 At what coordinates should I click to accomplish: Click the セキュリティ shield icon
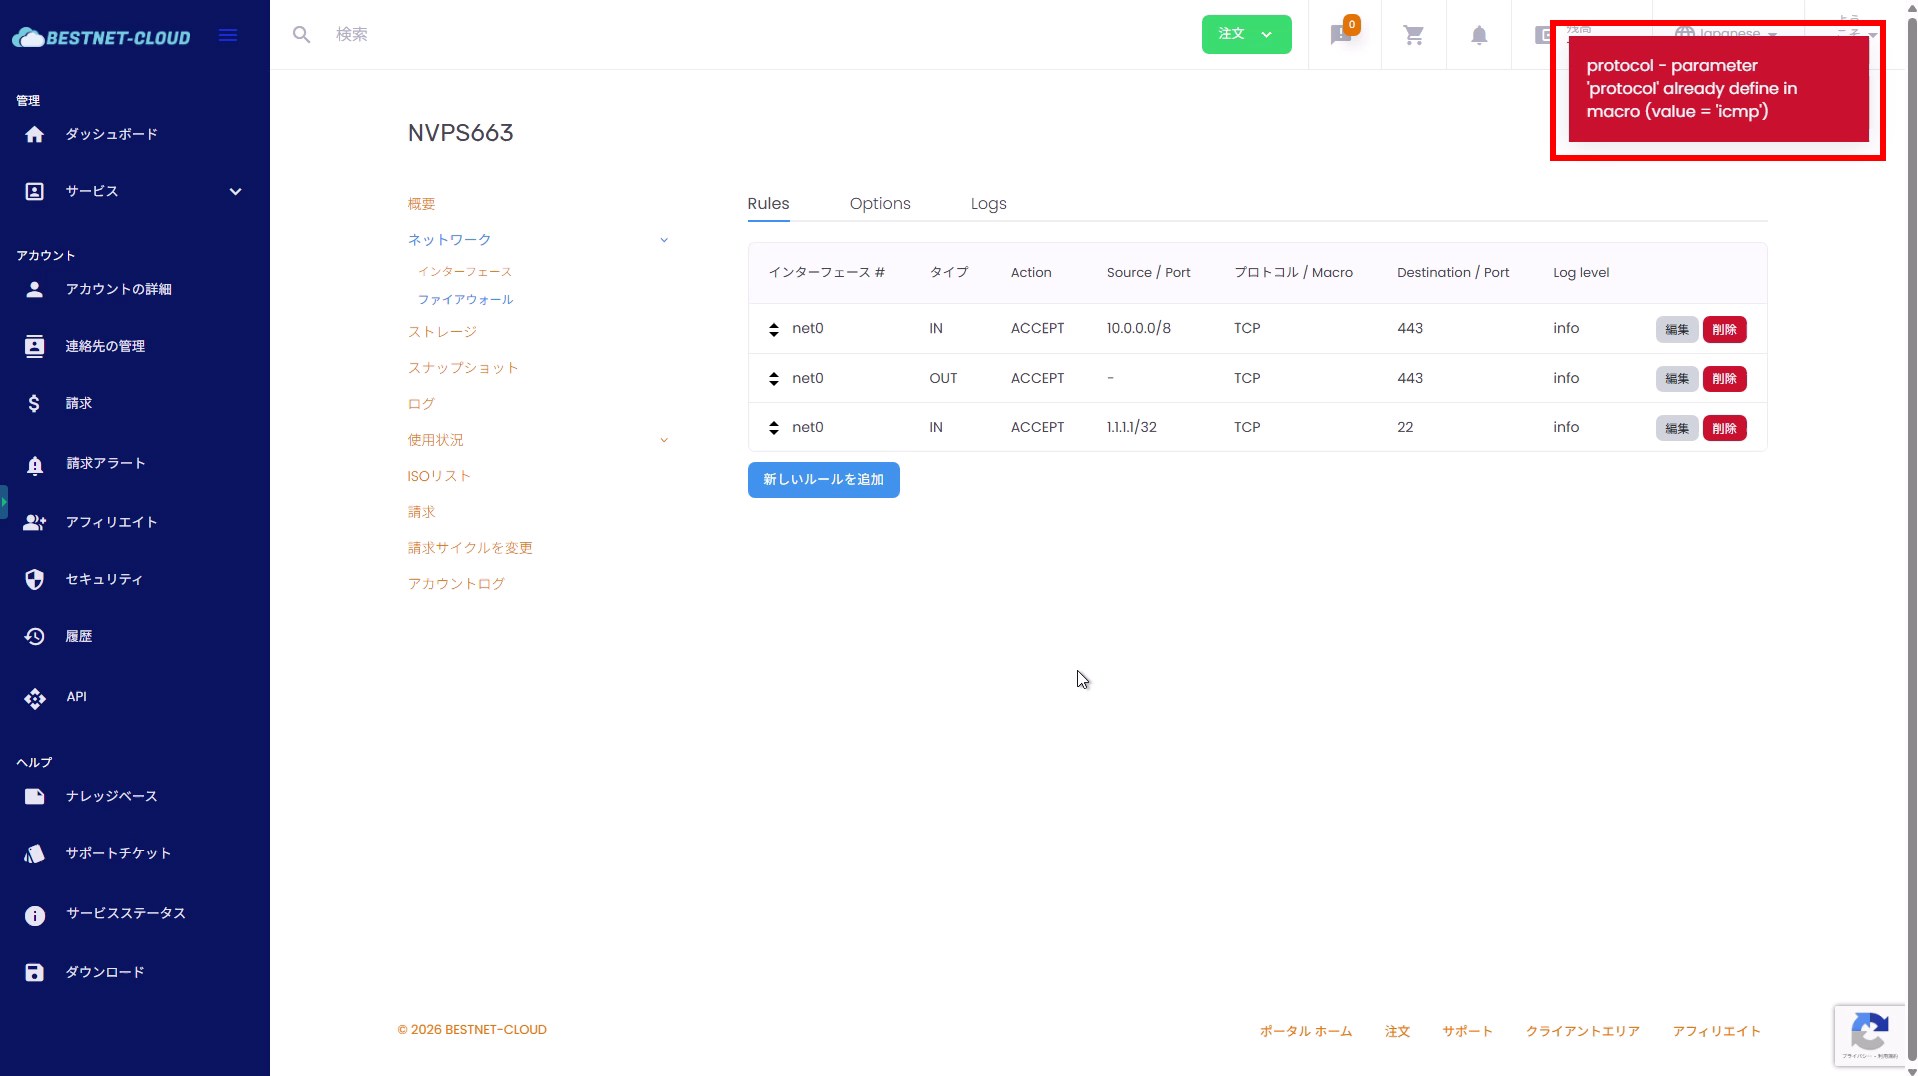tap(35, 580)
